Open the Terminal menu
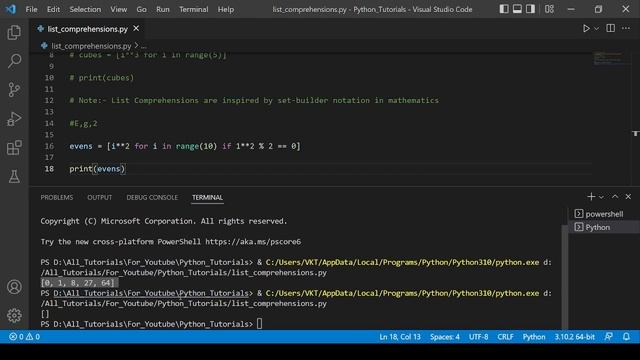 (193, 9)
